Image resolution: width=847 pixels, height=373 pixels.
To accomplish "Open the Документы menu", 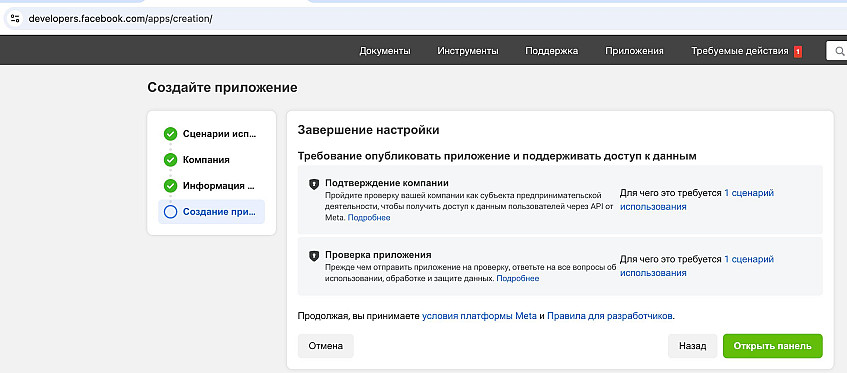I will point(385,51).
